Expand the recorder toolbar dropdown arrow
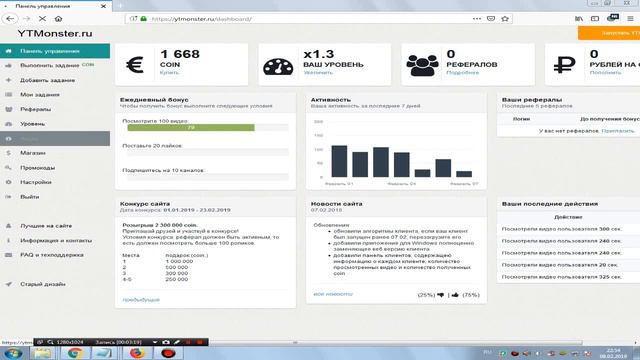This screenshot has width=640, height=360. 155,342
